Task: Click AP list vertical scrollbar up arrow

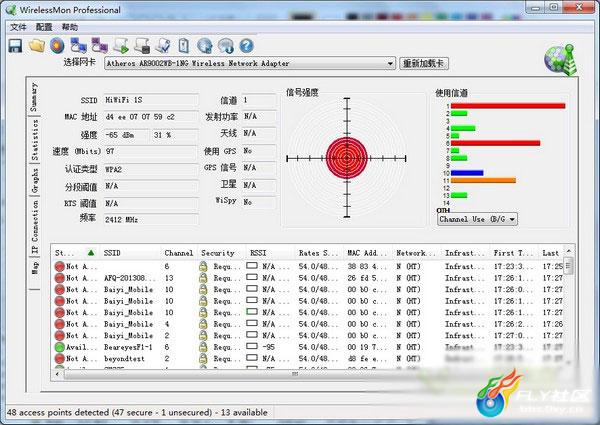Action: click(569, 251)
